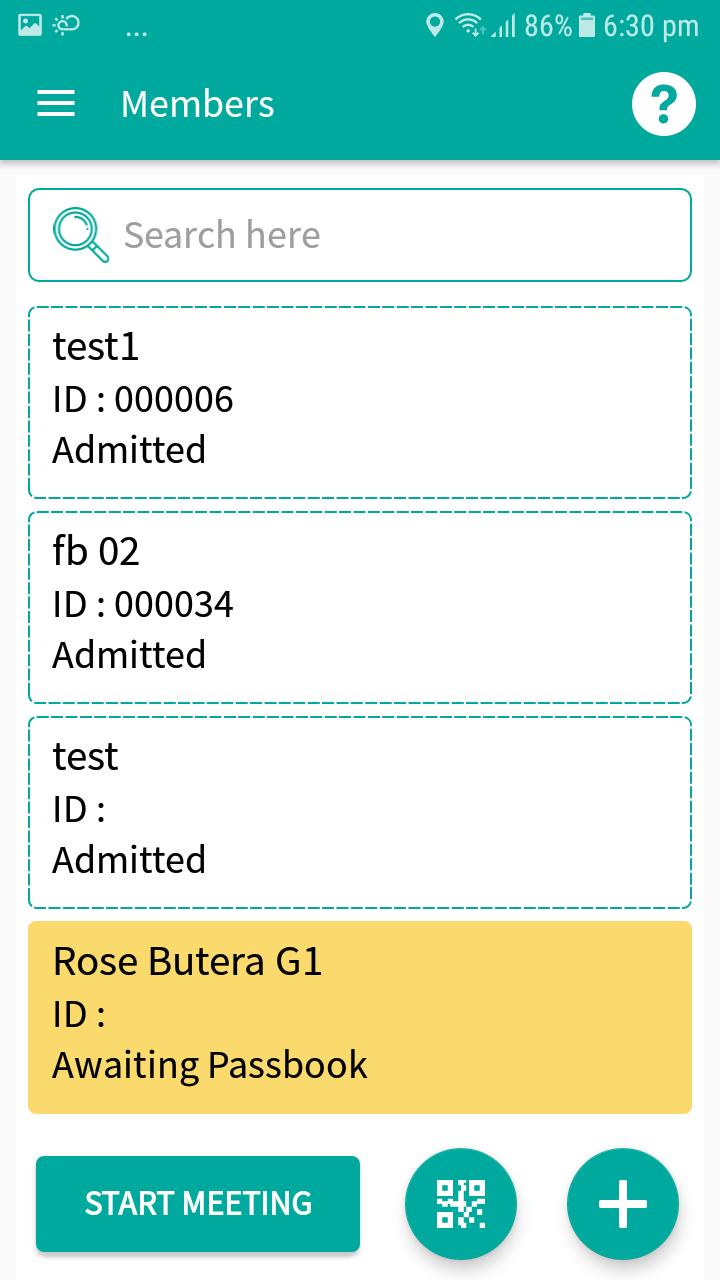Tap the location icon in status bar
Screen dimensions: 720x1280
click(434, 25)
